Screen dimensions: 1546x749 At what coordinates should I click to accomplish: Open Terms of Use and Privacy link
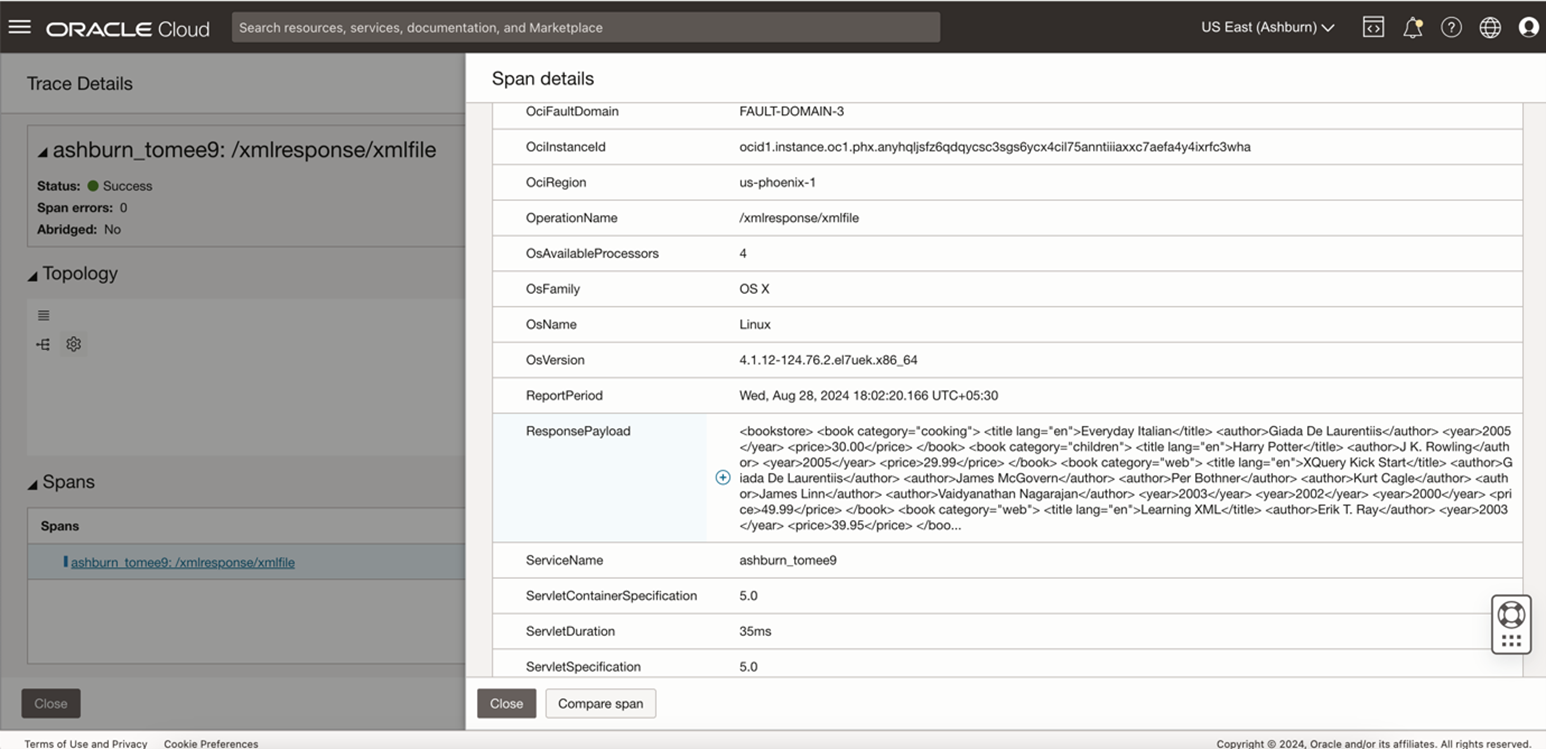[x=86, y=743]
